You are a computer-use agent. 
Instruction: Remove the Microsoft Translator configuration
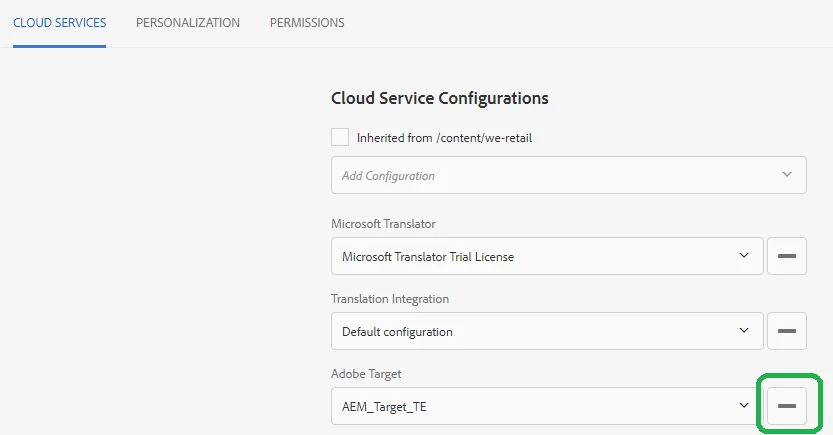(786, 256)
